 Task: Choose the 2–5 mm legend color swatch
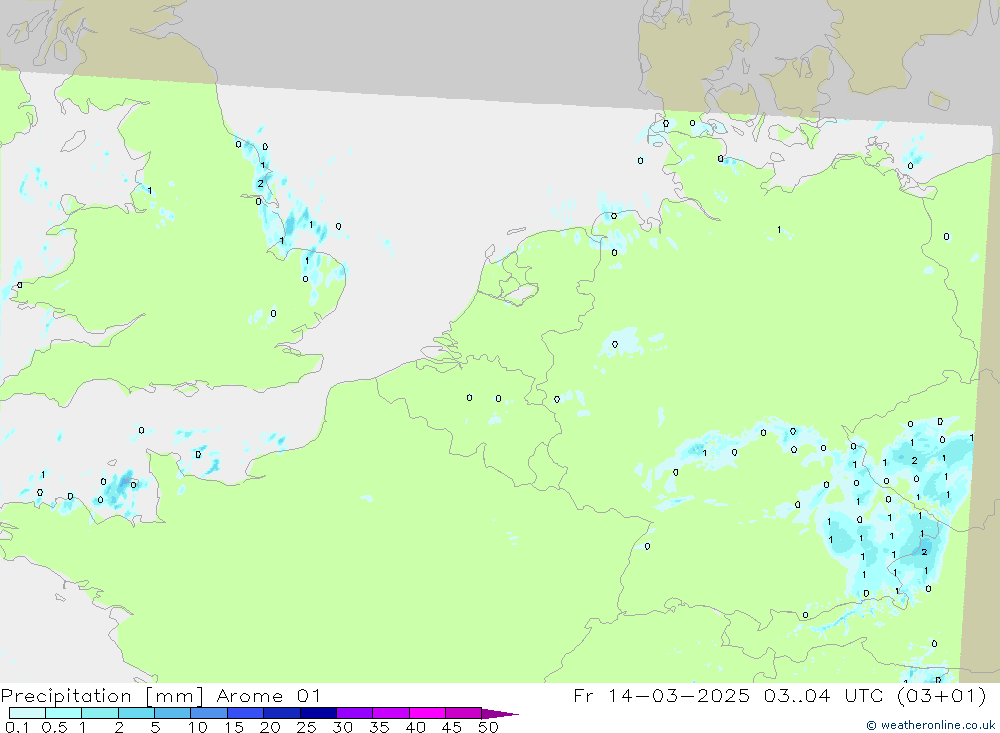pos(136,713)
